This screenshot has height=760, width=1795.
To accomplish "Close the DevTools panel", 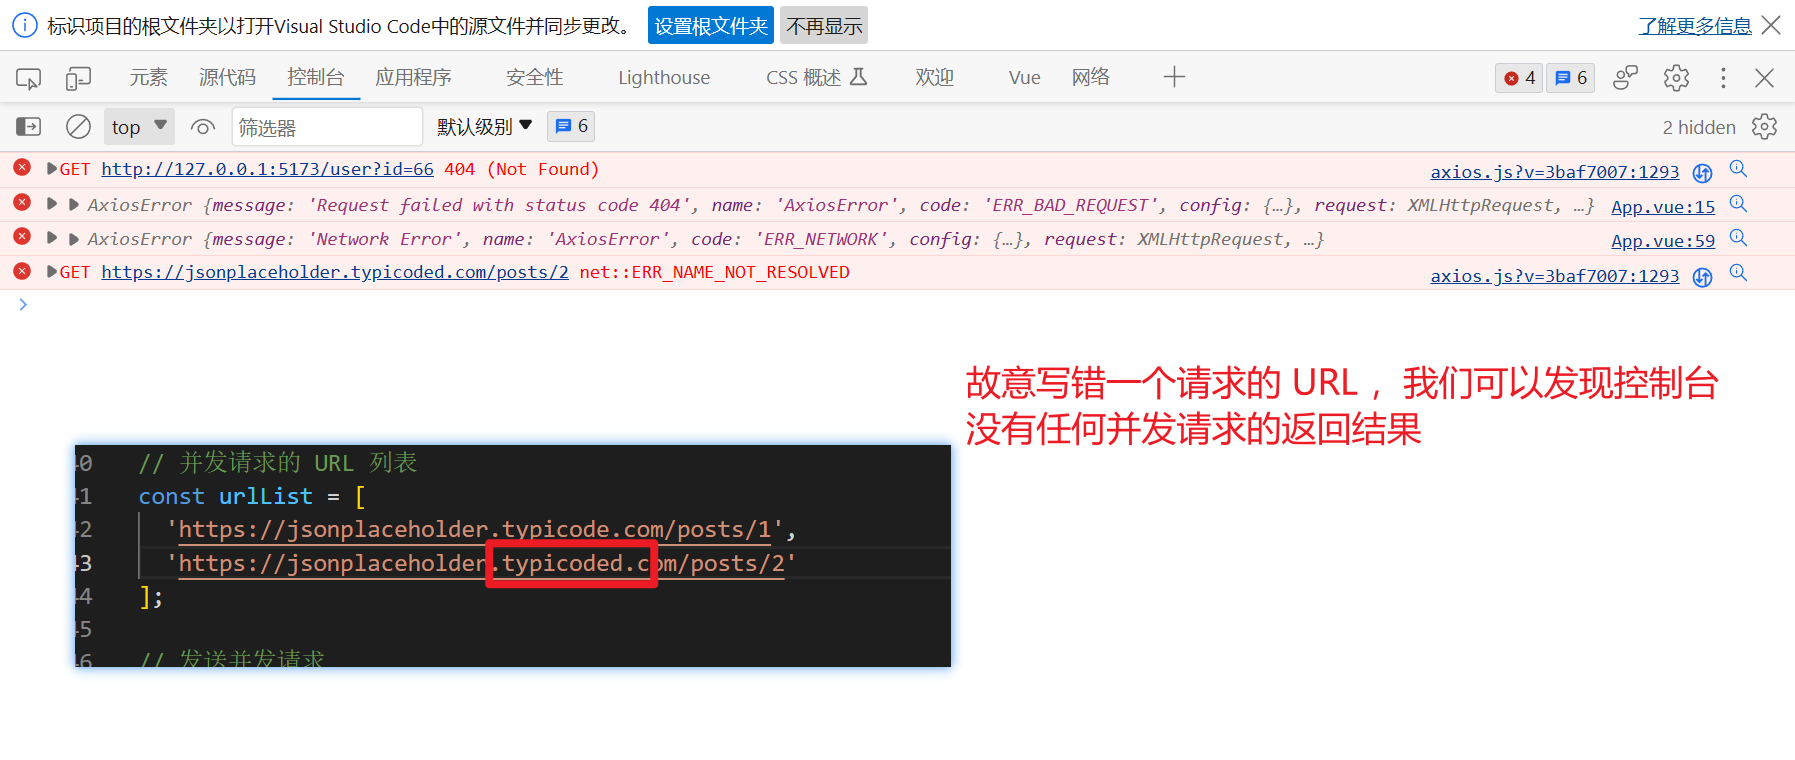I will click(1765, 78).
